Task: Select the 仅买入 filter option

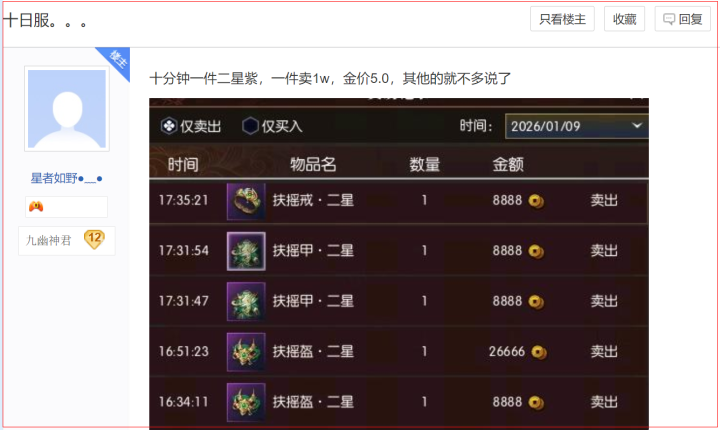Action: coord(272,126)
